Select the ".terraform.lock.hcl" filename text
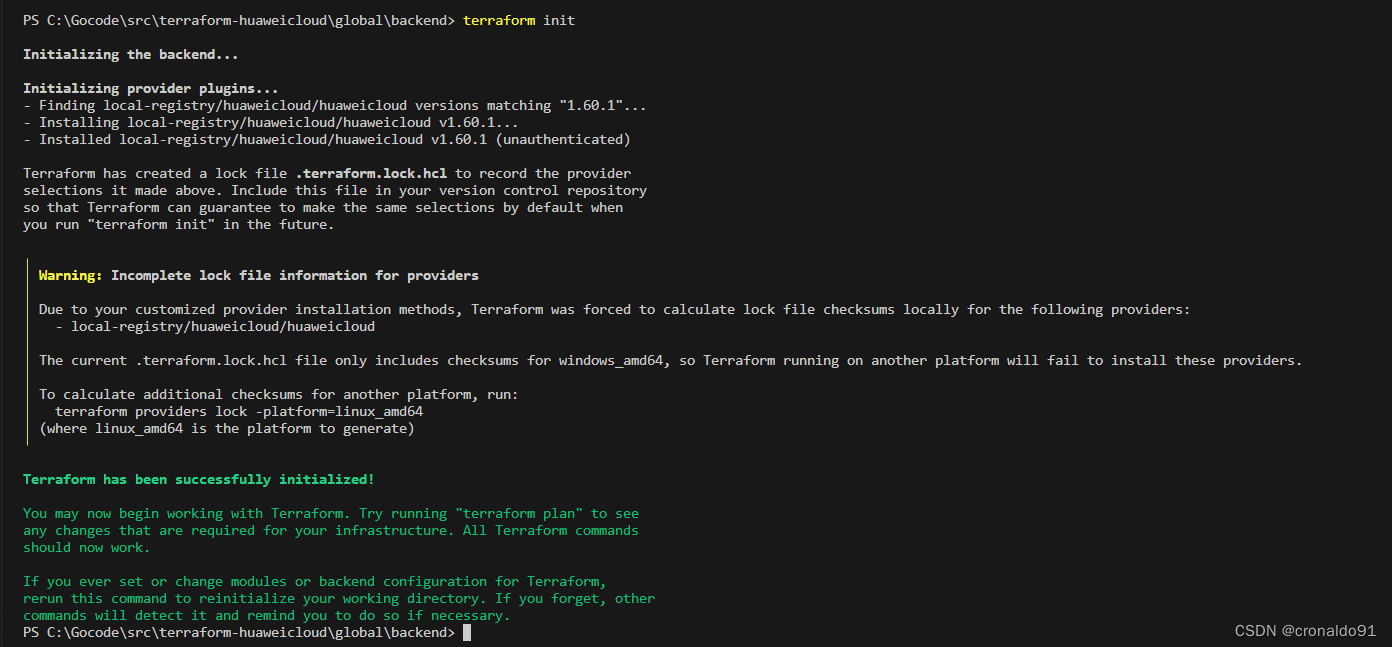The width and height of the screenshot is (1392, 647). tap(372, 172)
